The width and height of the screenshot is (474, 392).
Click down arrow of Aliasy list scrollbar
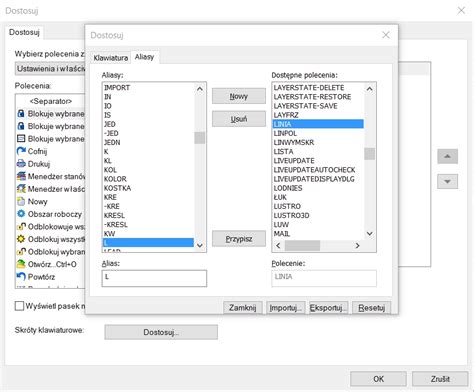point(200,245)
